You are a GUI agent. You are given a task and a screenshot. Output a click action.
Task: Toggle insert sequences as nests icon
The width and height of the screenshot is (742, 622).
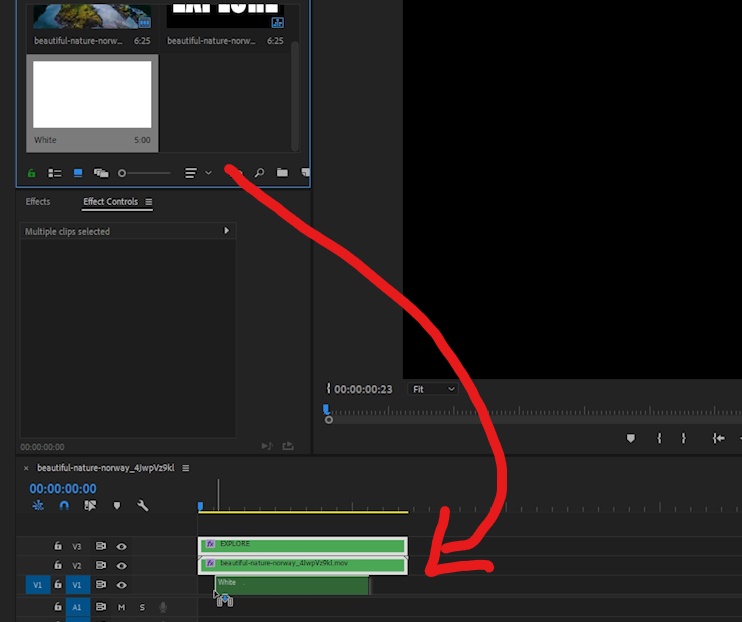(38, 506)
